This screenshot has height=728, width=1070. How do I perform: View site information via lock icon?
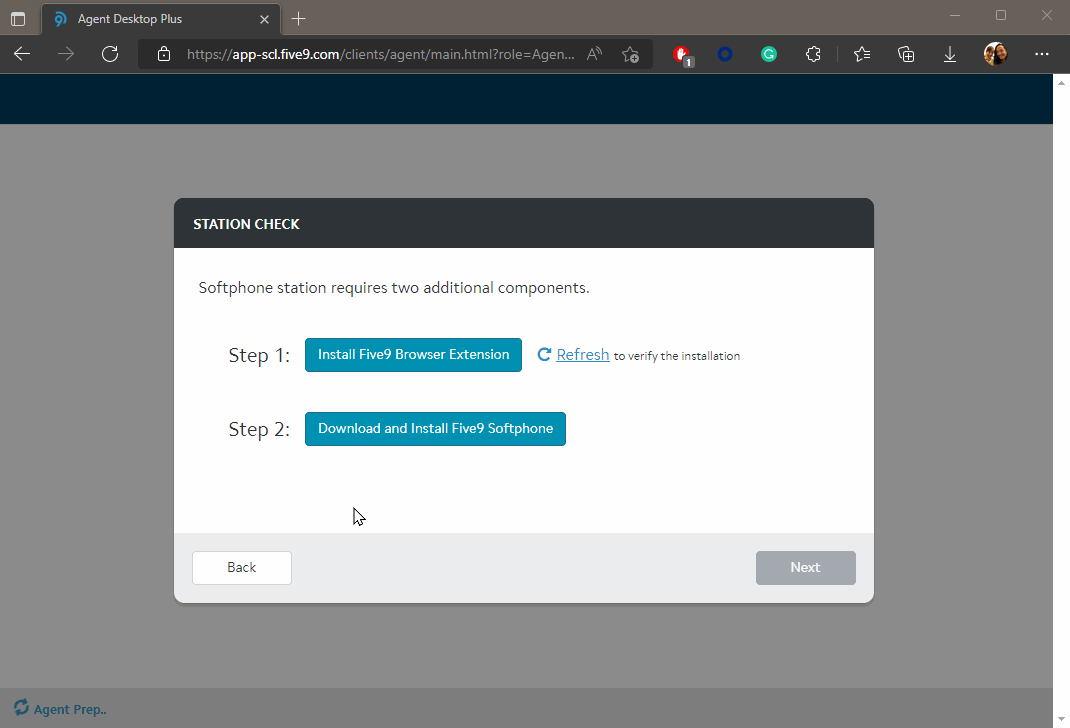[164, 54]
